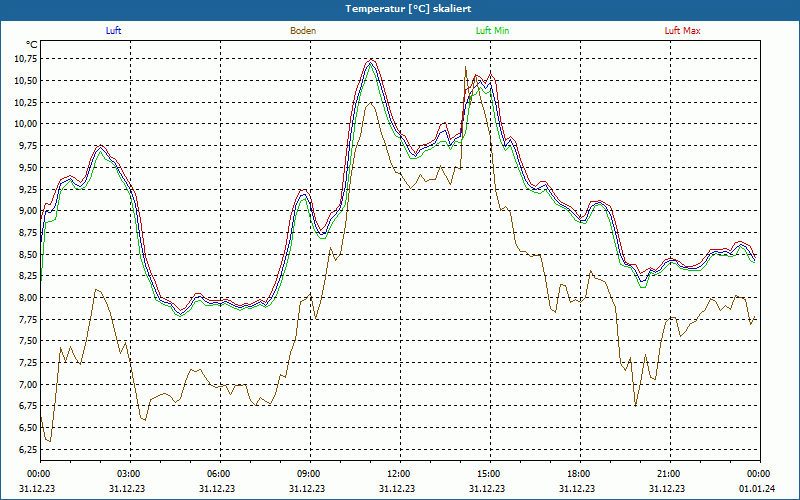Image resolution: width=800 pixels, height=500 pixels.
Task: Click the 9,50 y-axis value
Action: click(29, 167)
